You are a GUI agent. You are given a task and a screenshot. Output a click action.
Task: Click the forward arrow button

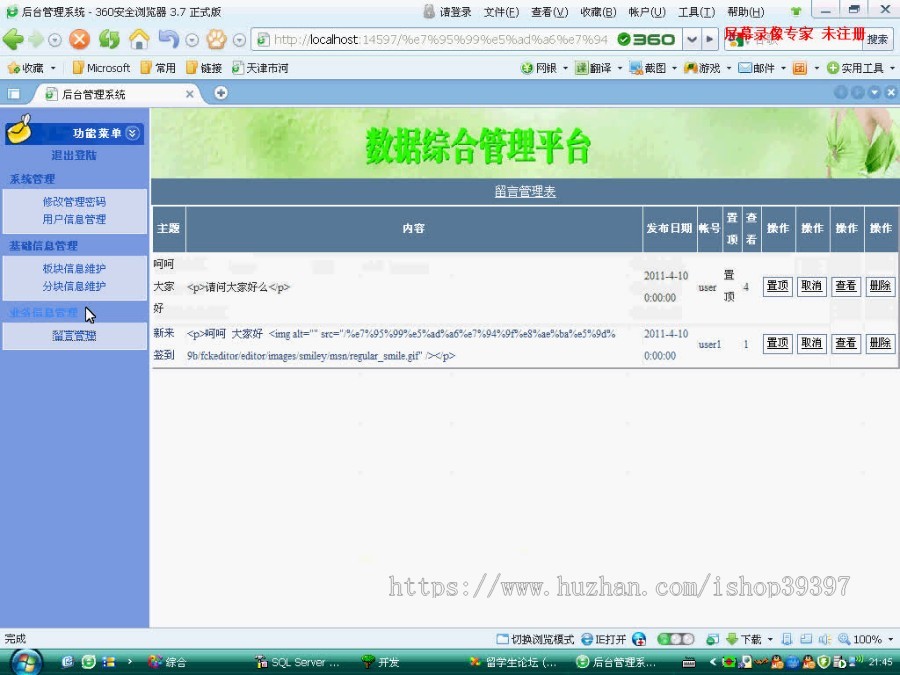tap(36, 40)
